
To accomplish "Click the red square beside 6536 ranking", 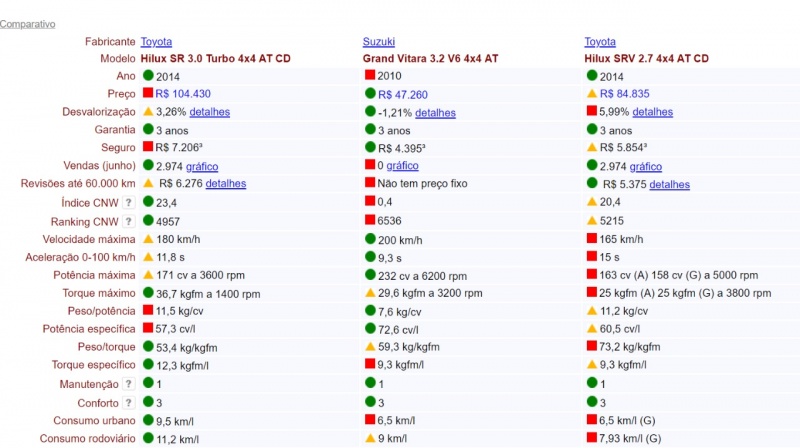I will click(x=370, y=220).
